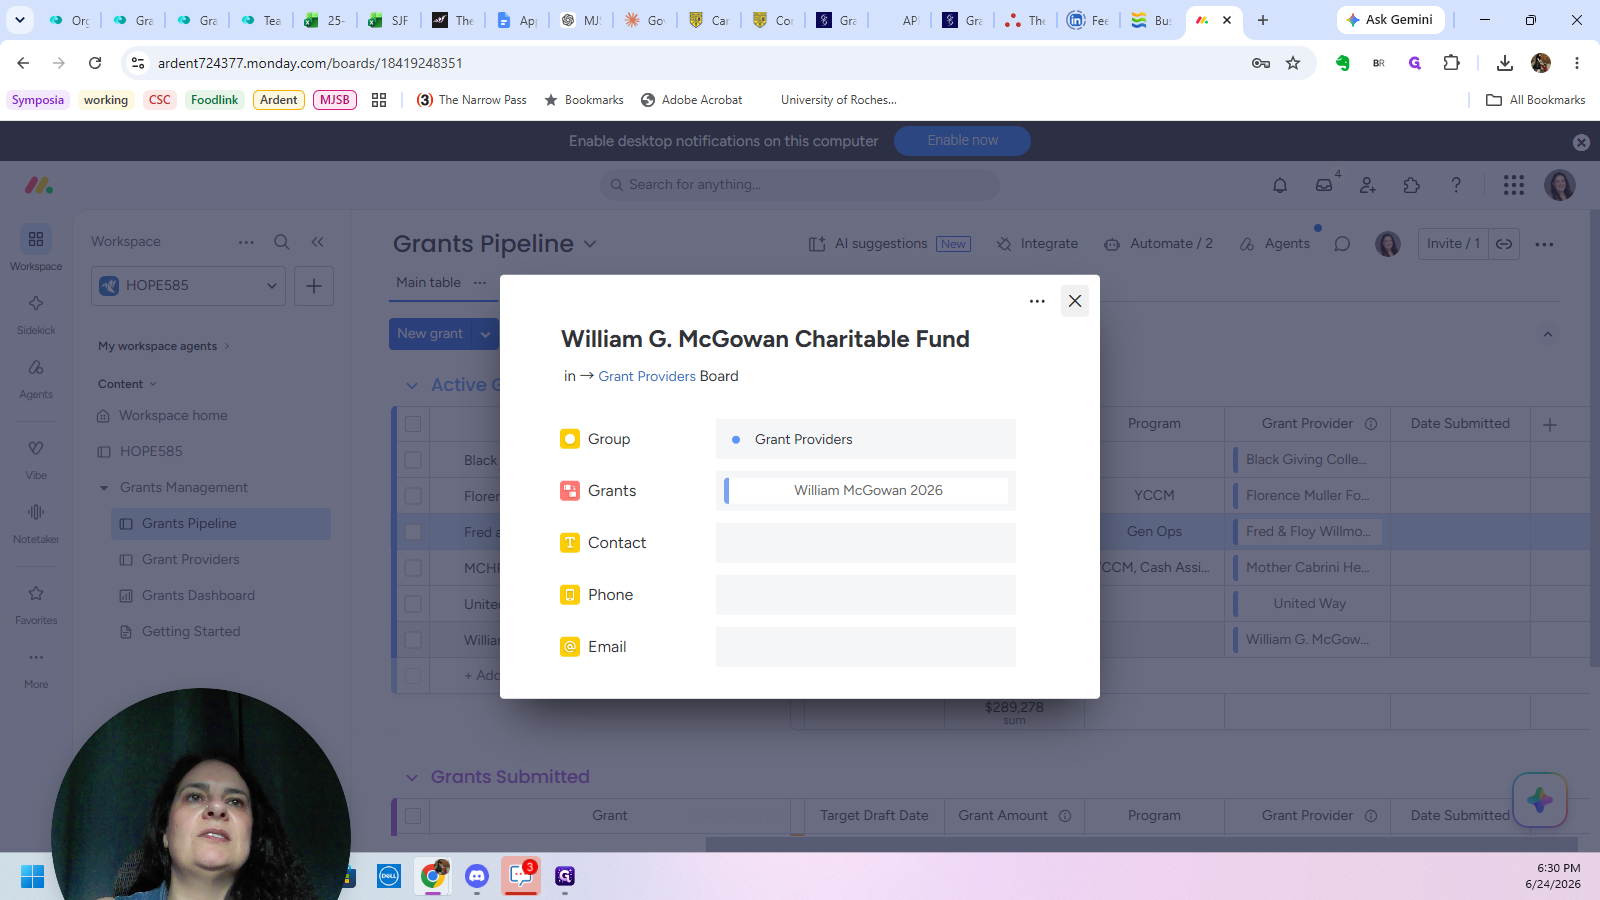Open the Grants Pipeline title dropdown
This screenshot has width=1600, height=900.
tap(590, 244)
